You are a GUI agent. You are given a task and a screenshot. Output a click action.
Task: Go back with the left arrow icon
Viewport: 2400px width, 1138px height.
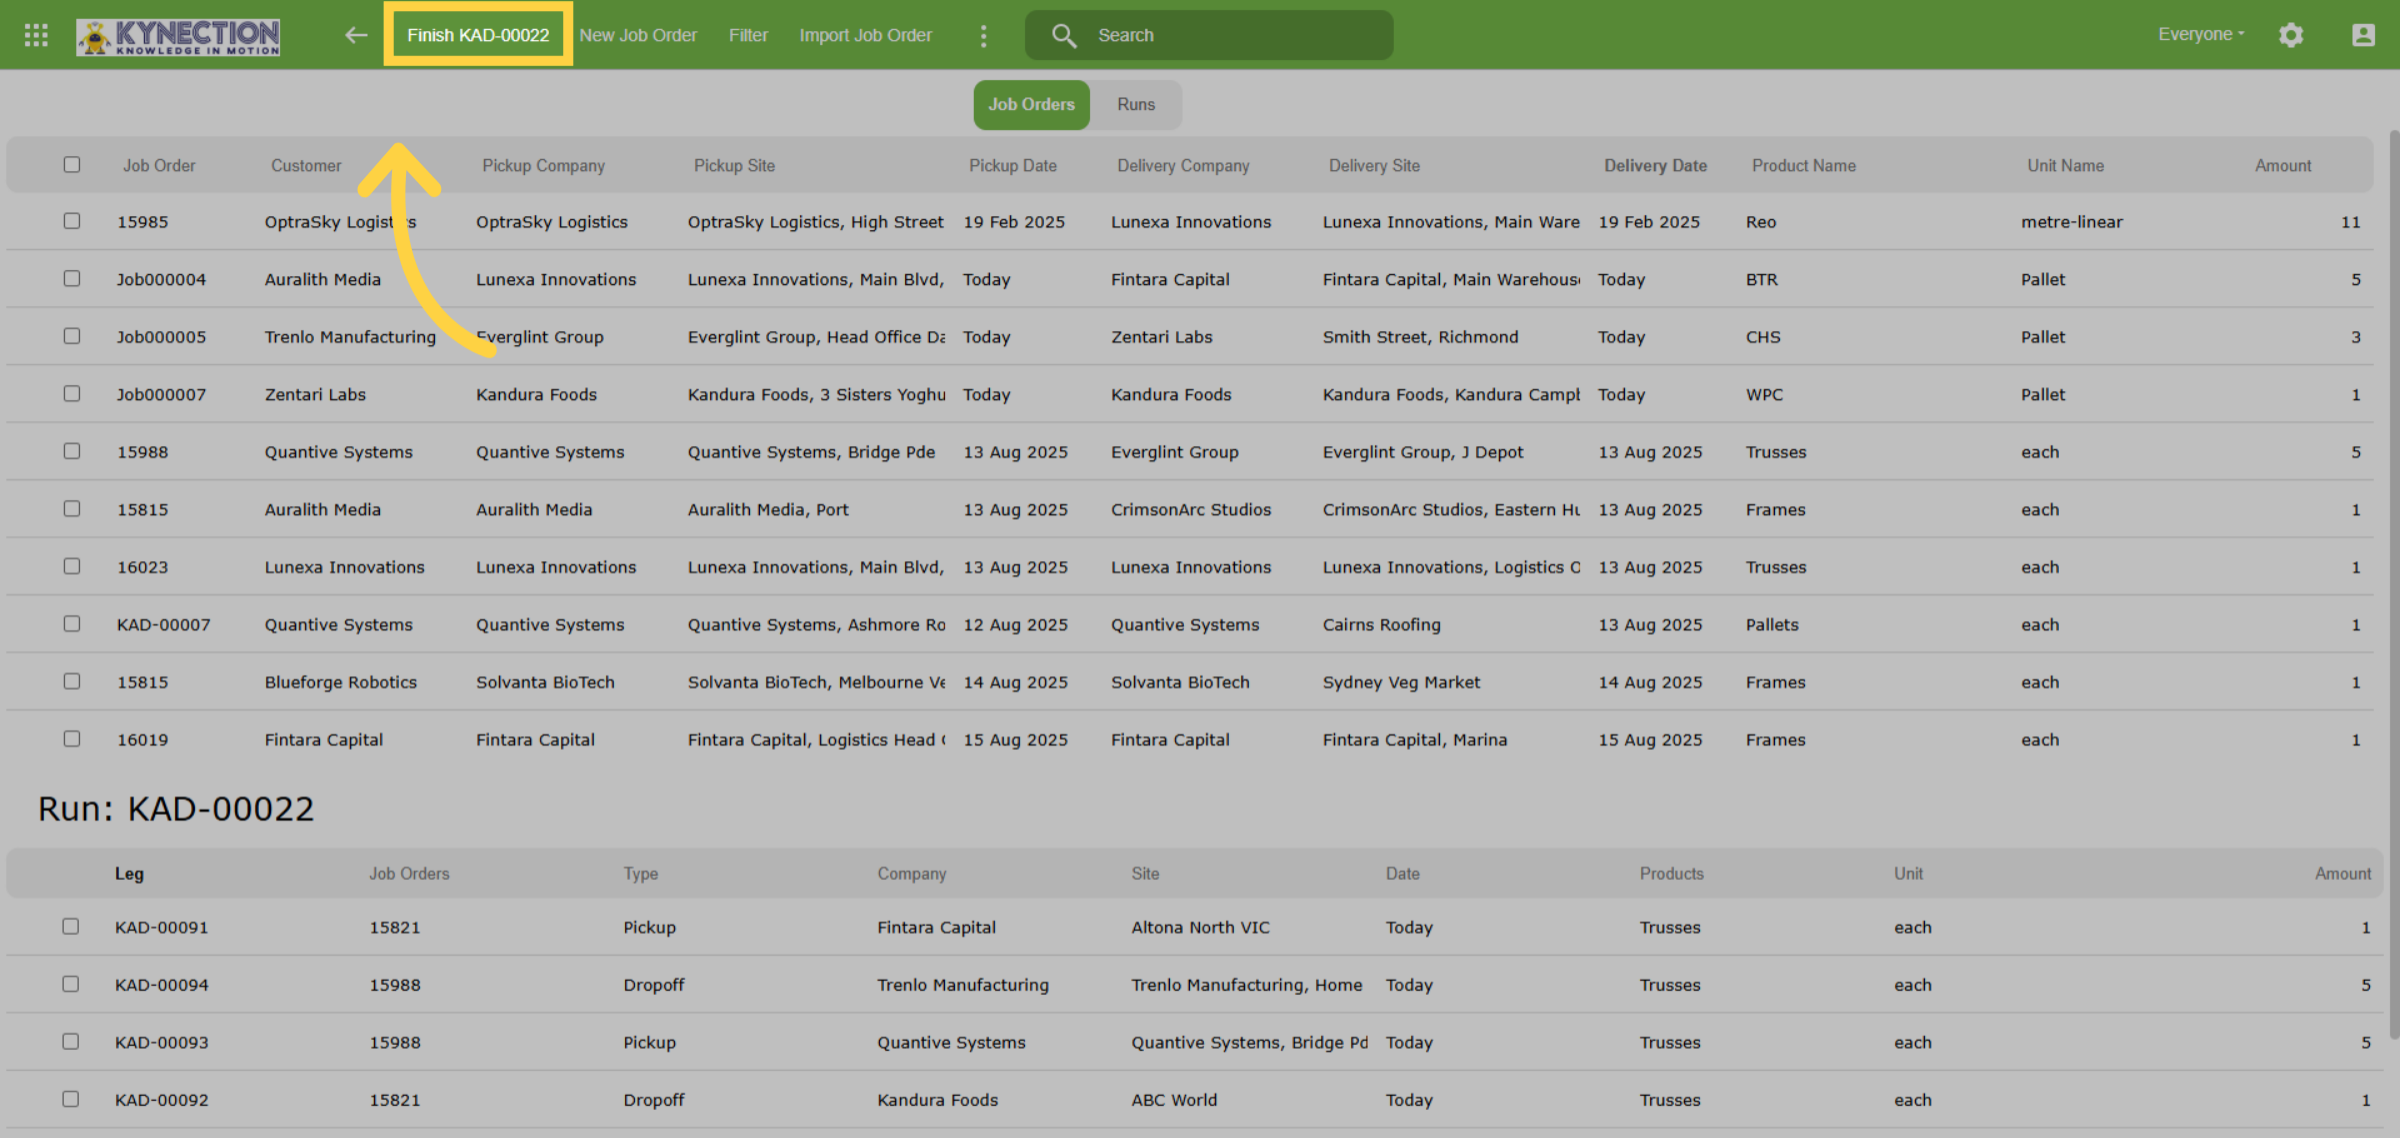356,35
